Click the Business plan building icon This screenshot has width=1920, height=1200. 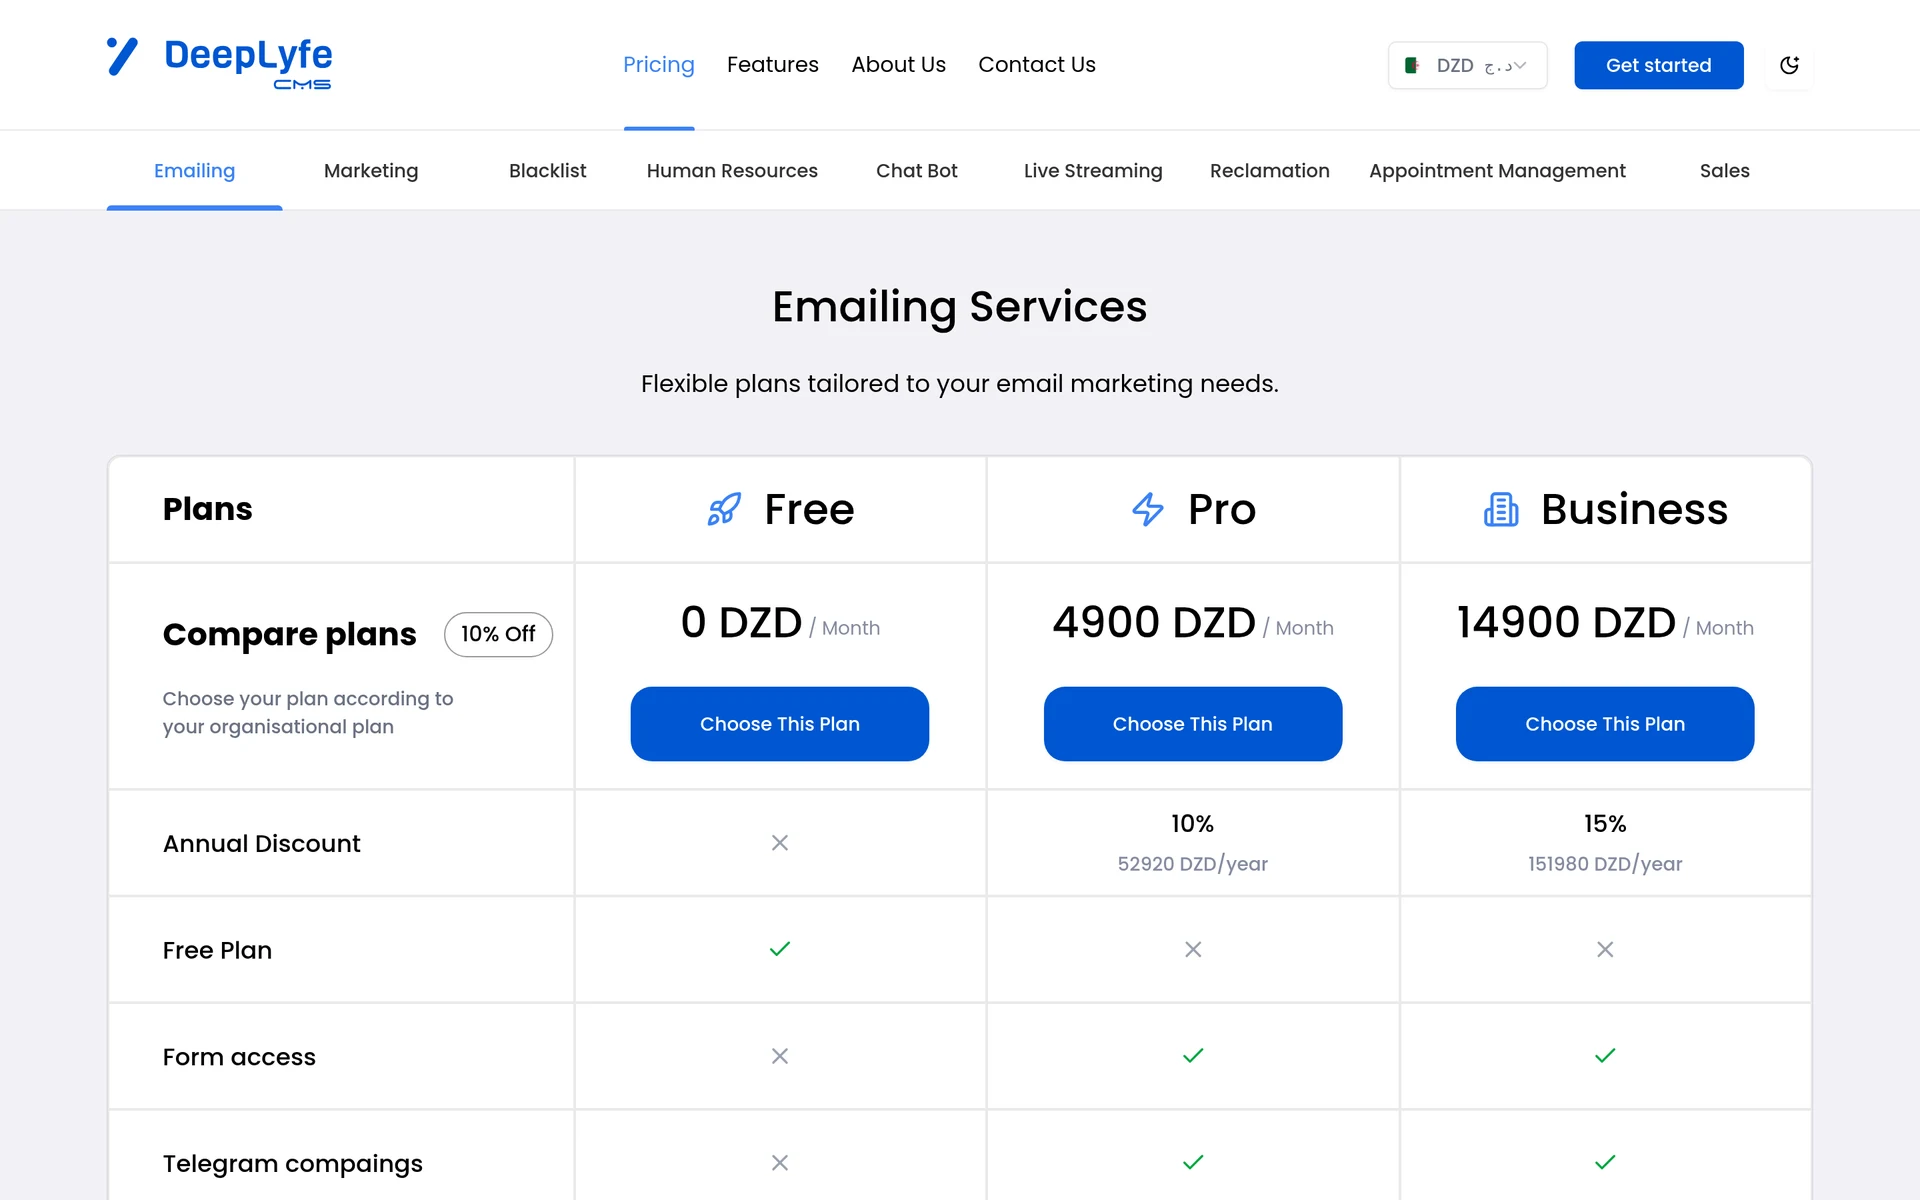click(1501, 509)
